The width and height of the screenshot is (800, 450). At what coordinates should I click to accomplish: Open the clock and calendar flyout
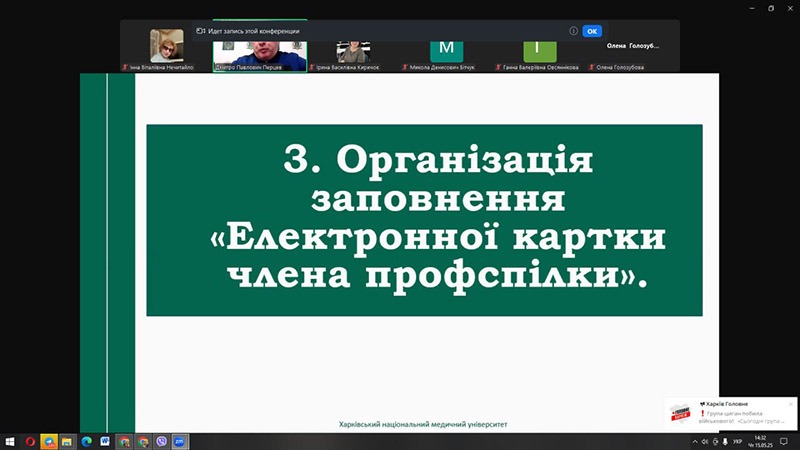click(x=762, y=441)
